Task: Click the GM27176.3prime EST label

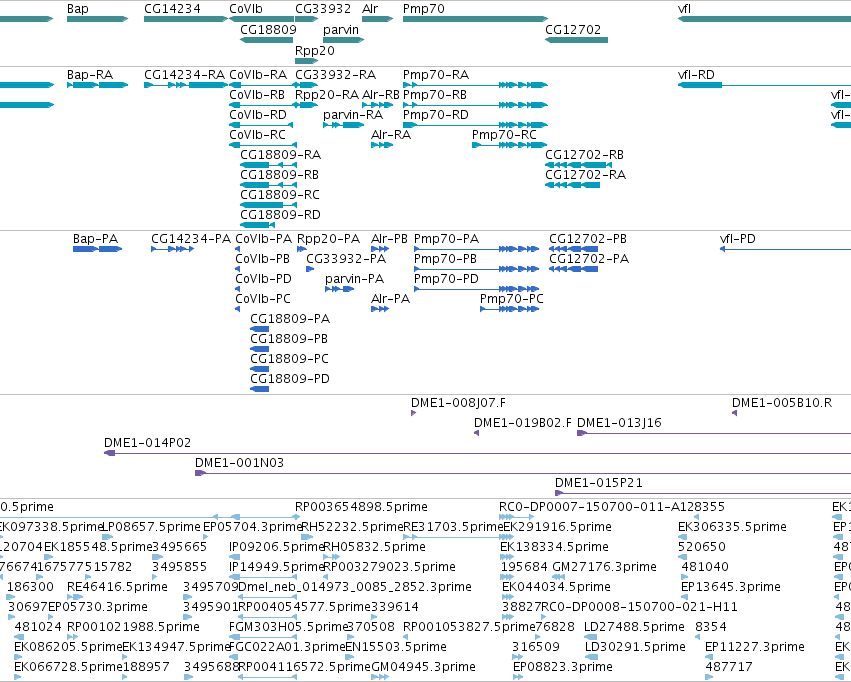Action: pyautogui.click(x=604, y=567)
